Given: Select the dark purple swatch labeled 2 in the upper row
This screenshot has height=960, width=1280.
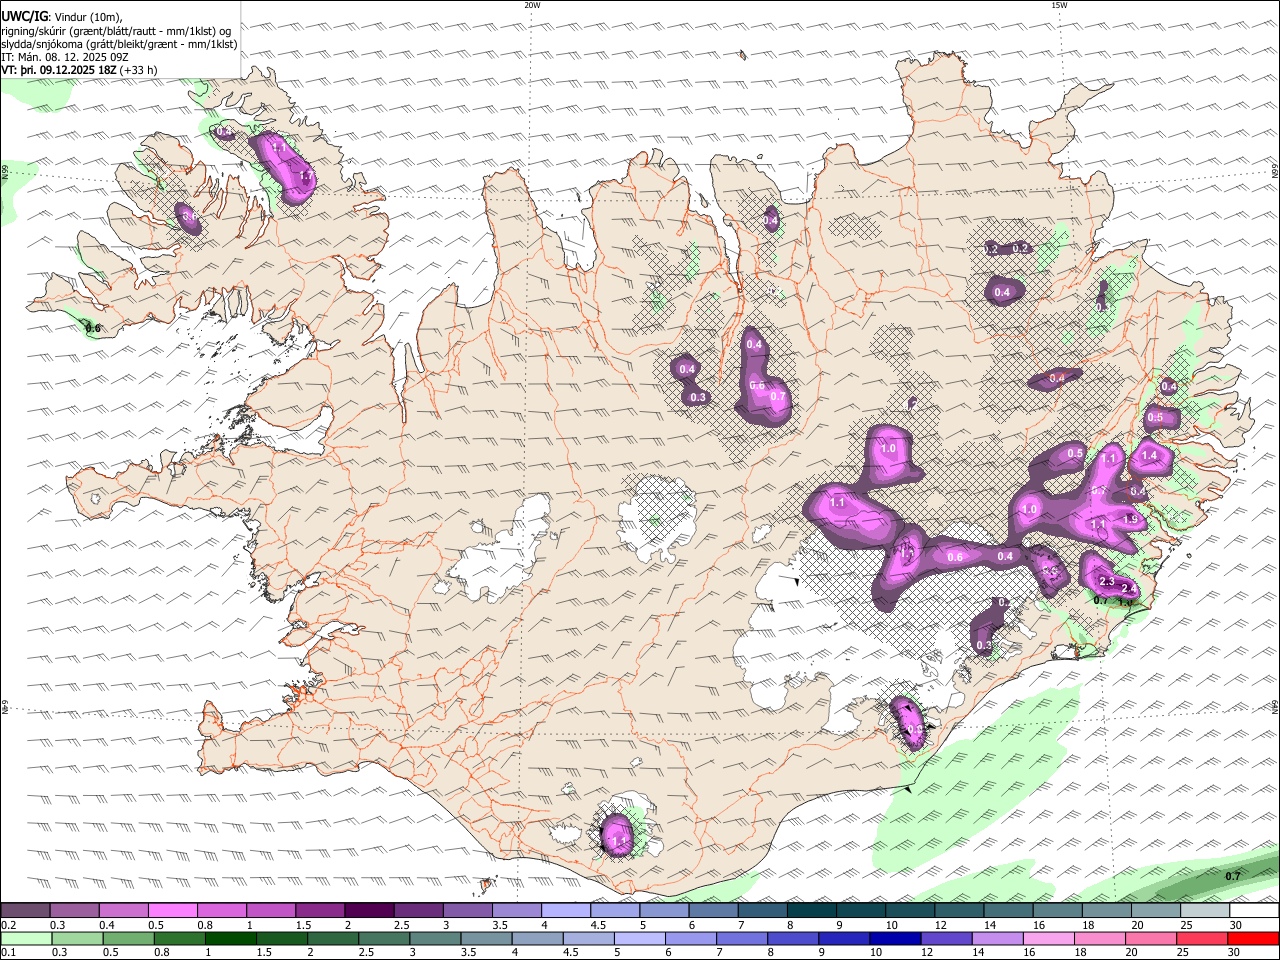Looking at the screenshot, I should [369, 911].
